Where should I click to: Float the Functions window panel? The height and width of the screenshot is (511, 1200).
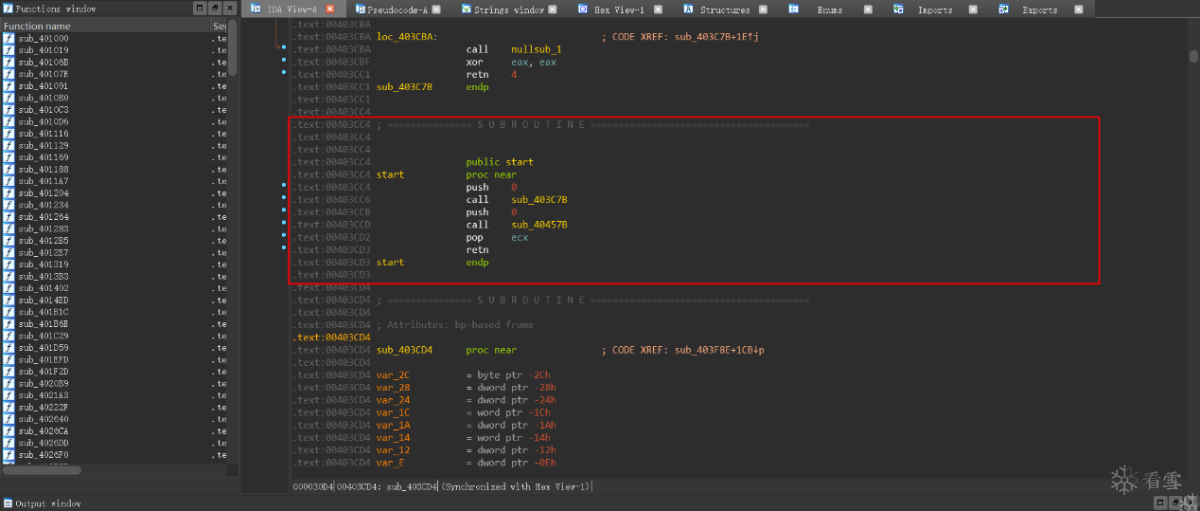point(213,8)
